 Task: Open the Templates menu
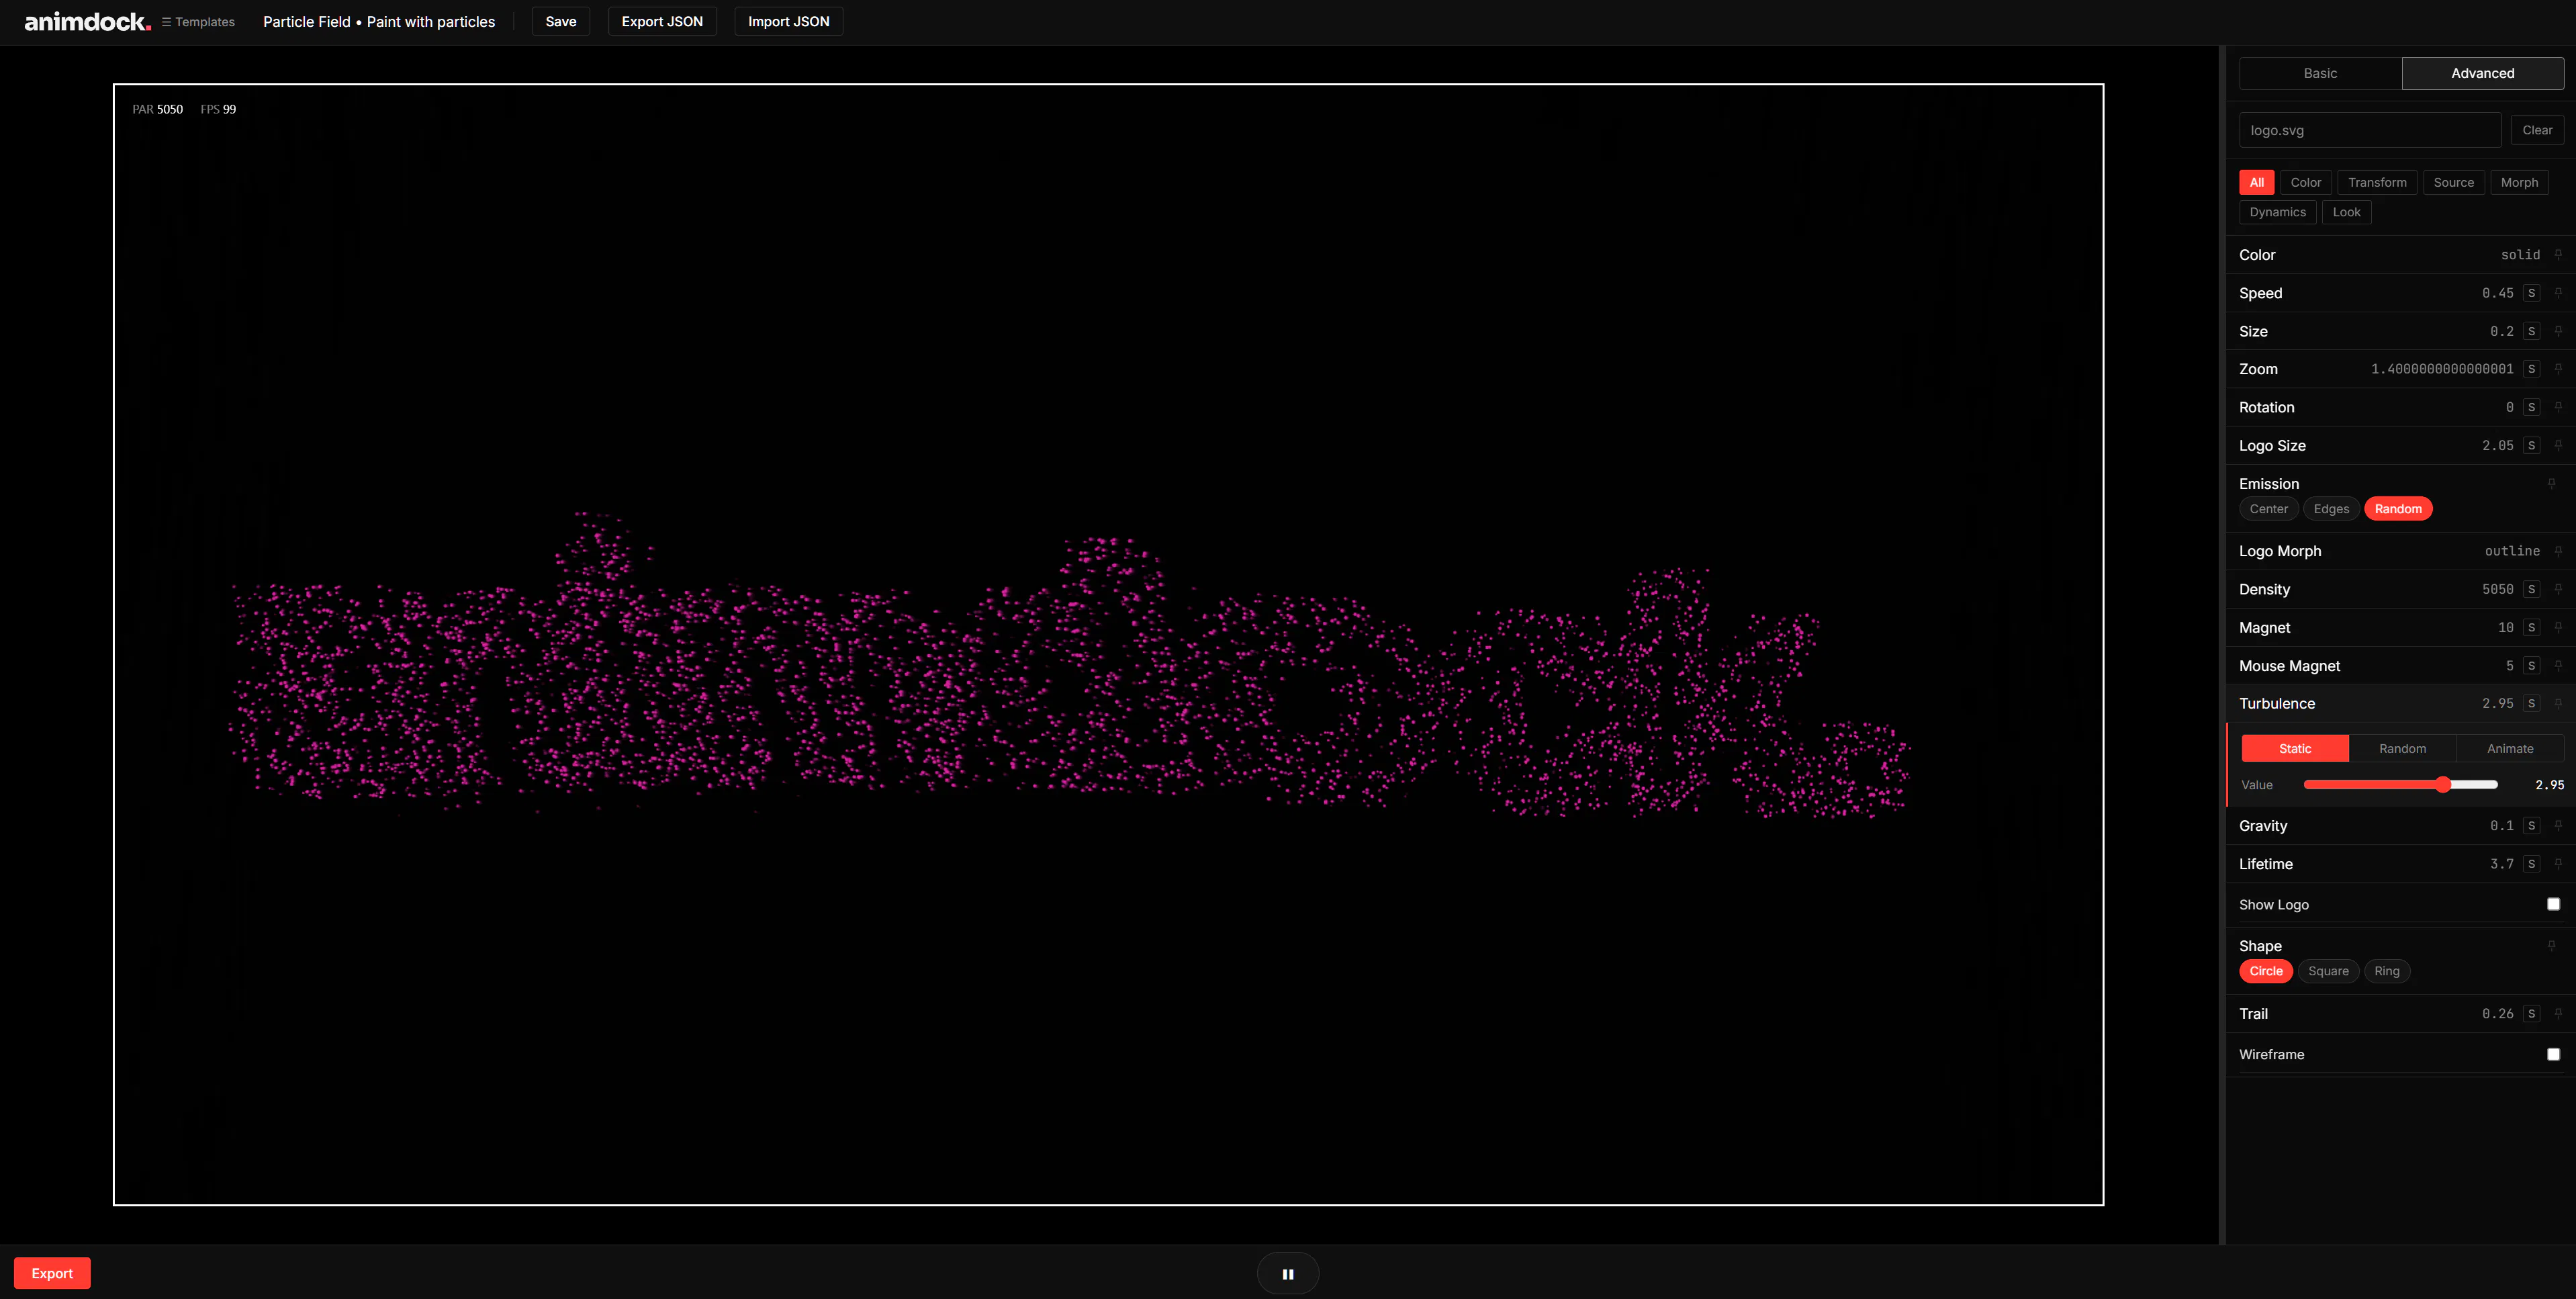(x=198, y=22)
